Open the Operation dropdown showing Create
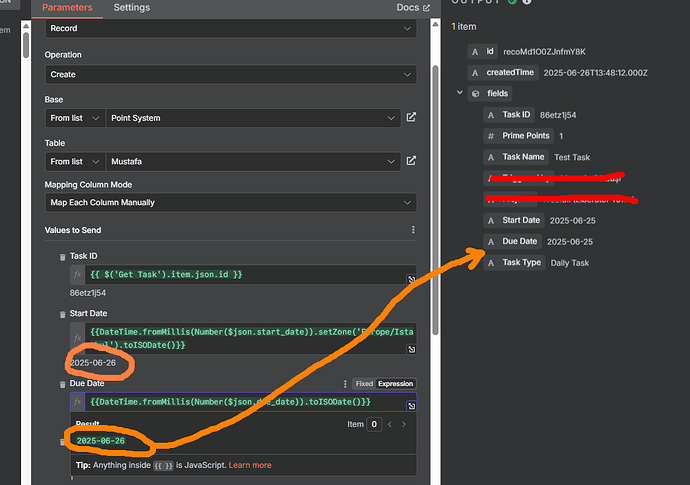690x485 pixels. 231,74
